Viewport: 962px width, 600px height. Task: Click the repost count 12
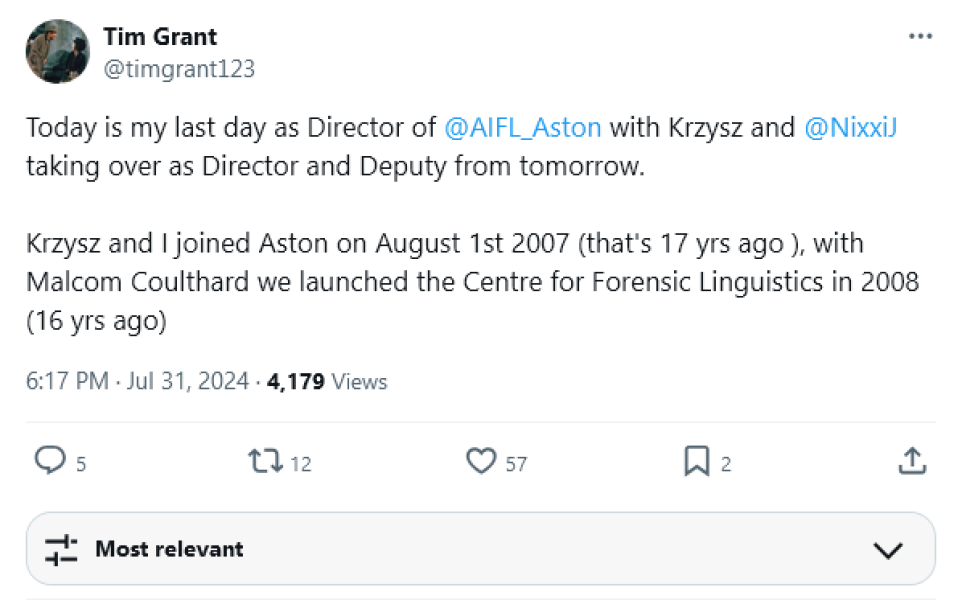point(301,464)
